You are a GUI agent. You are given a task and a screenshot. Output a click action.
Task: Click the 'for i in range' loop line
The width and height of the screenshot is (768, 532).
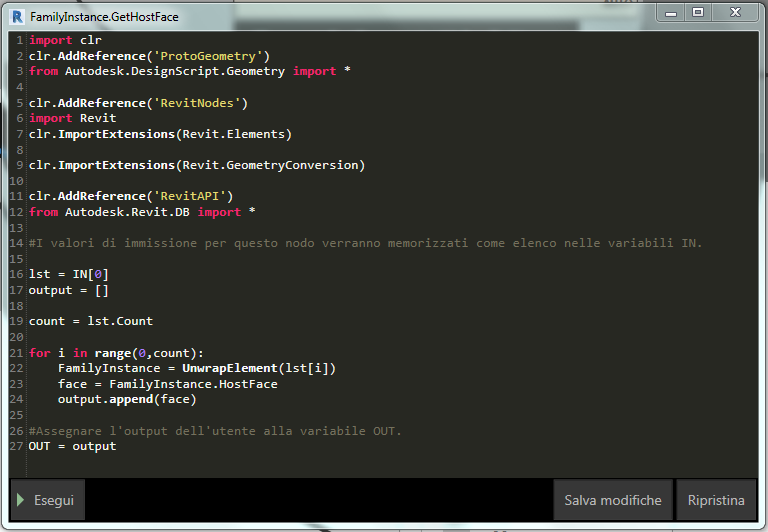115,353
